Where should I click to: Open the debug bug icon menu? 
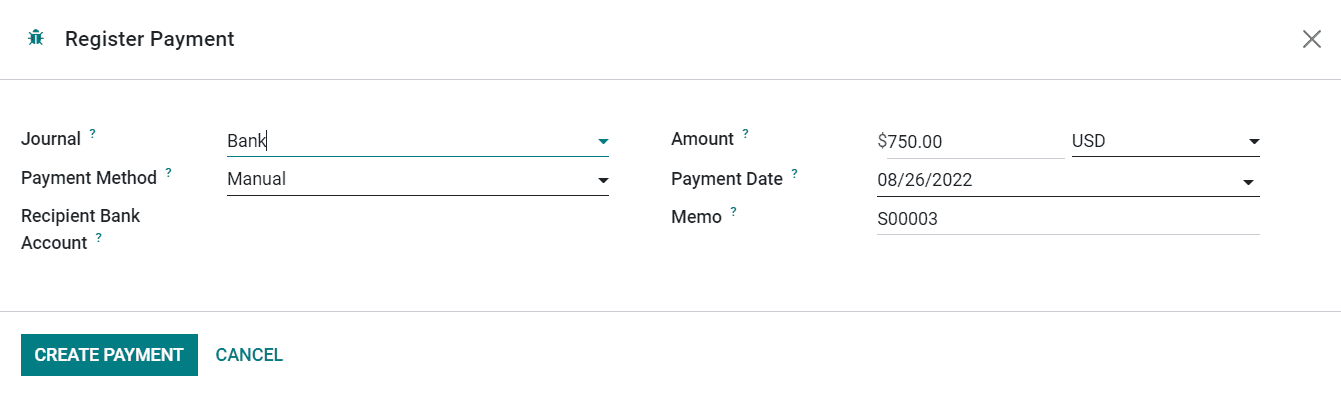[36, 39]
